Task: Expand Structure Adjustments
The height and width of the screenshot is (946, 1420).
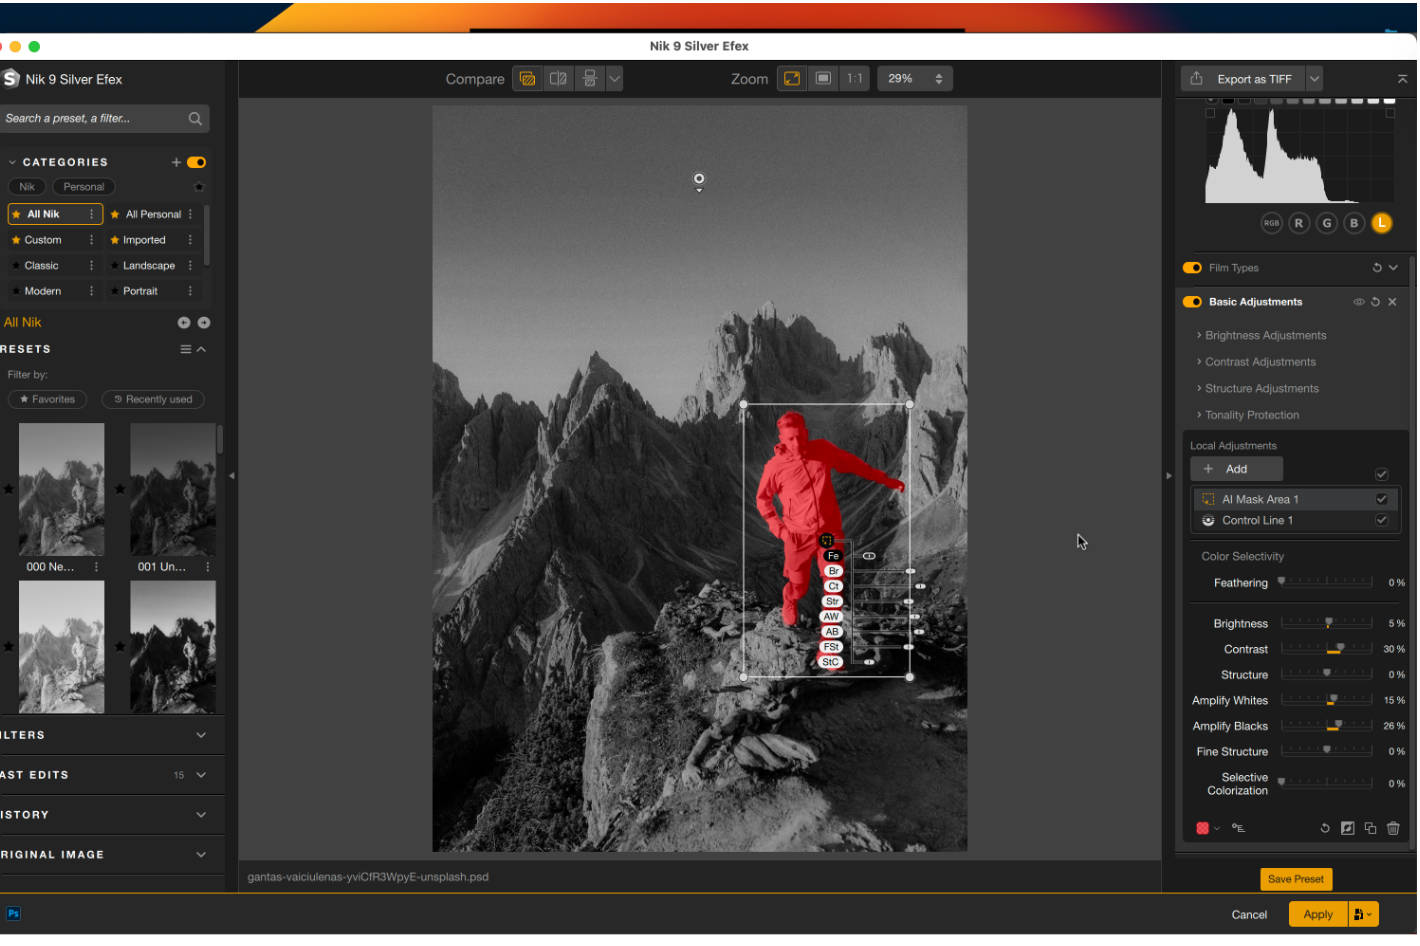Action: point(1260,389)
